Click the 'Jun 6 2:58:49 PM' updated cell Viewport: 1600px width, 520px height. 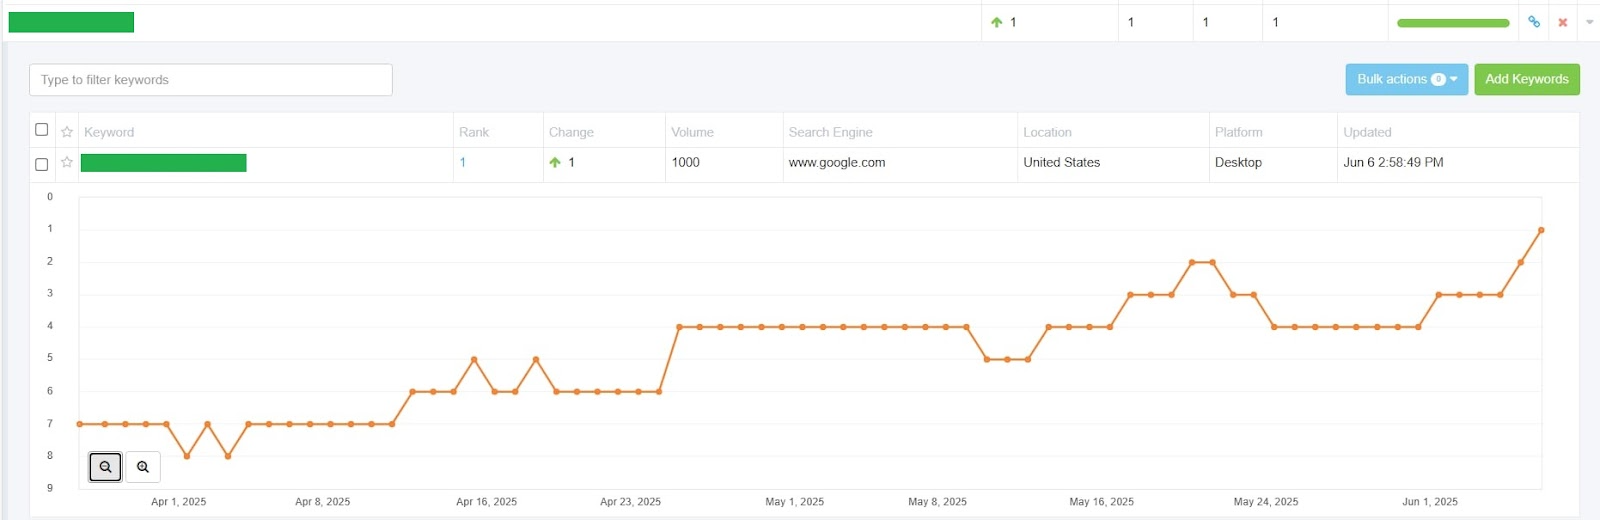[1393, 162]
